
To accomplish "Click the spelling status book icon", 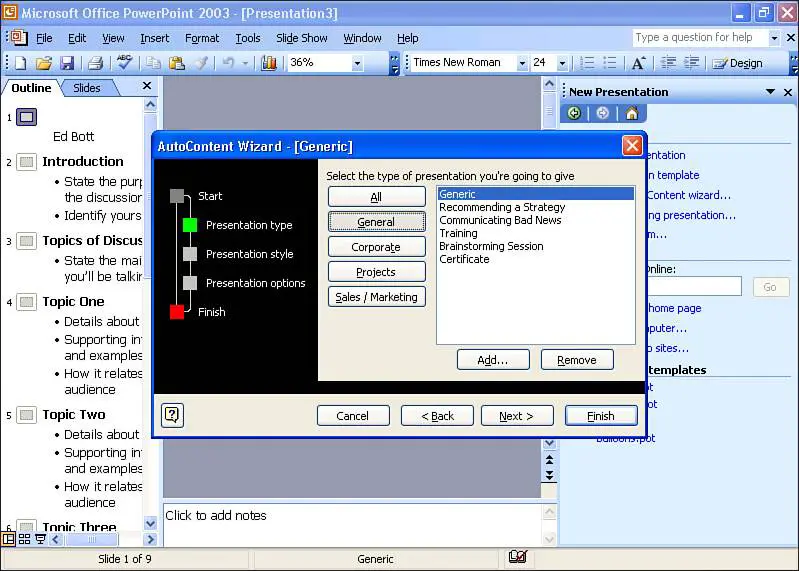I will tap(518, 557).
